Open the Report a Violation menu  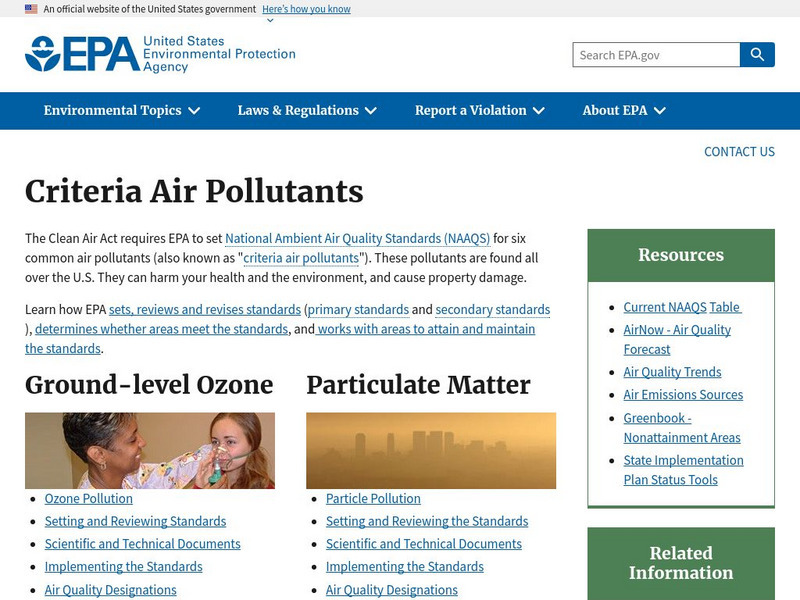(x=480, y=111)
